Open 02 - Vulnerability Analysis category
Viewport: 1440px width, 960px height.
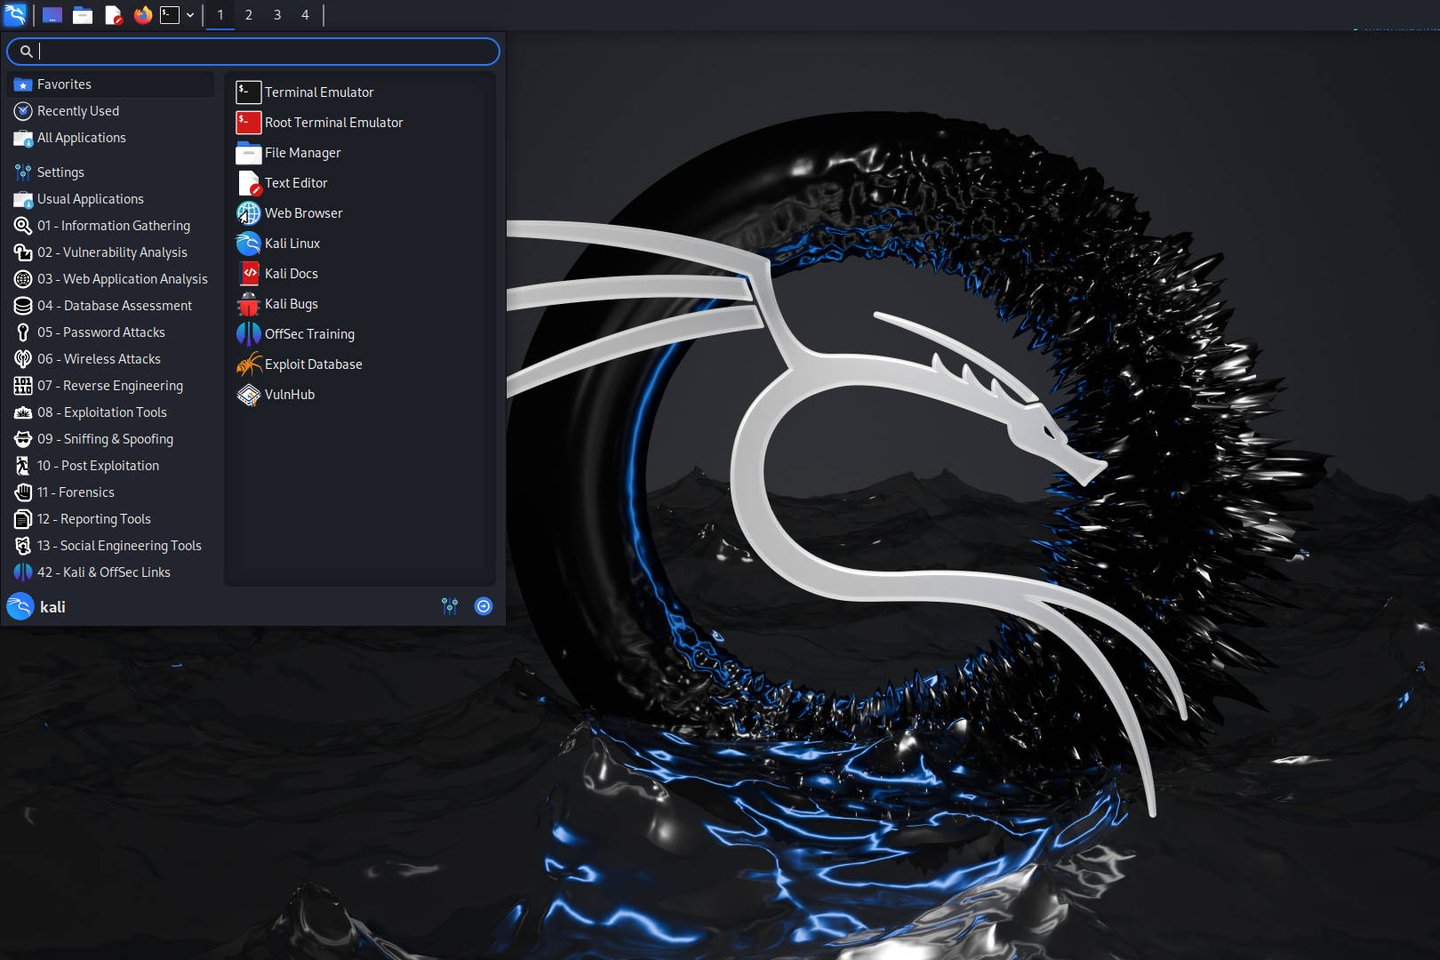coord(110,252)
